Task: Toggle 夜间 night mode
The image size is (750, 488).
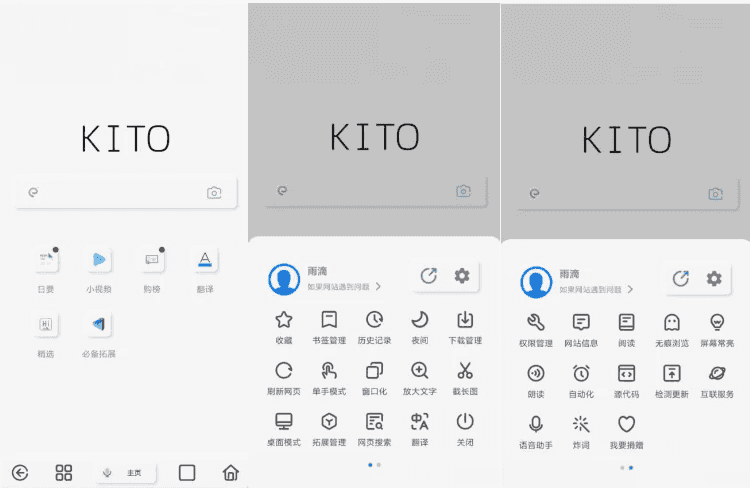Action: coord(420,320)
